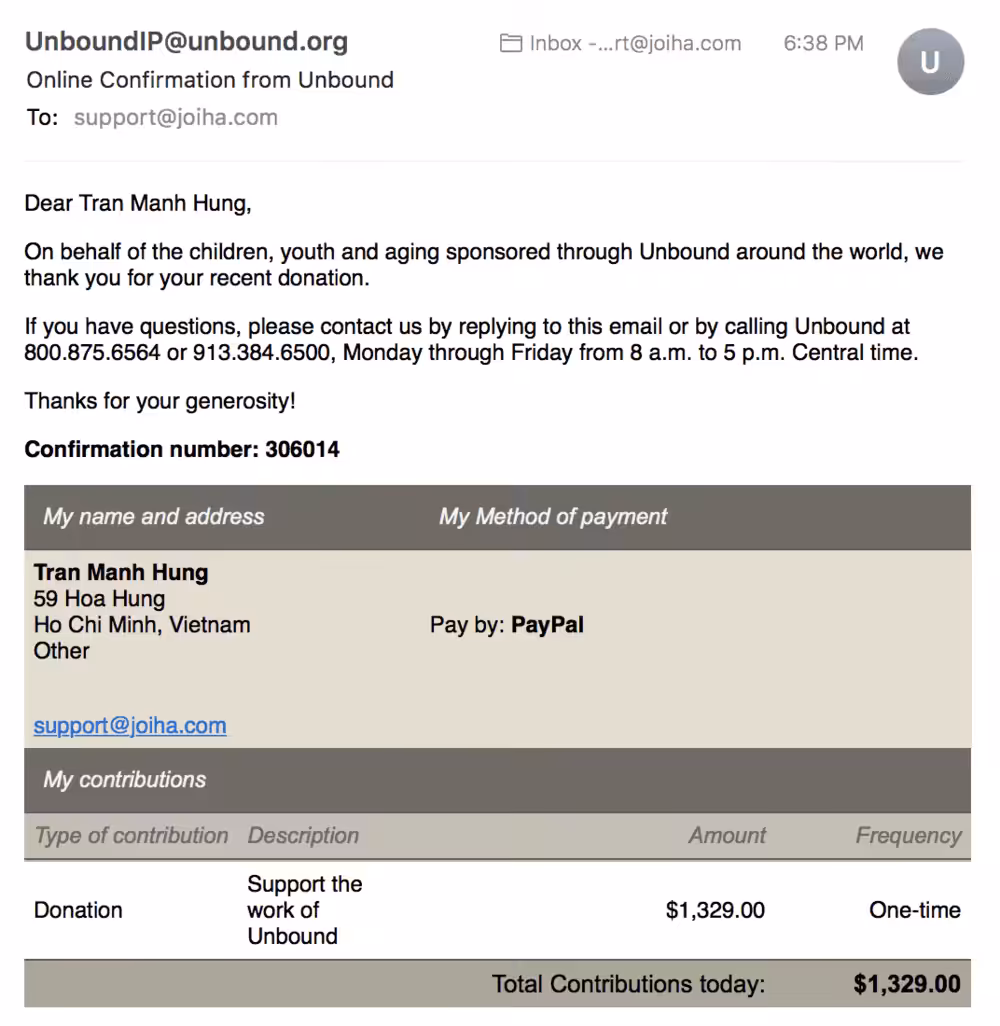
Task: Click the Total Contributions today amount
Action: click(906, 984)
